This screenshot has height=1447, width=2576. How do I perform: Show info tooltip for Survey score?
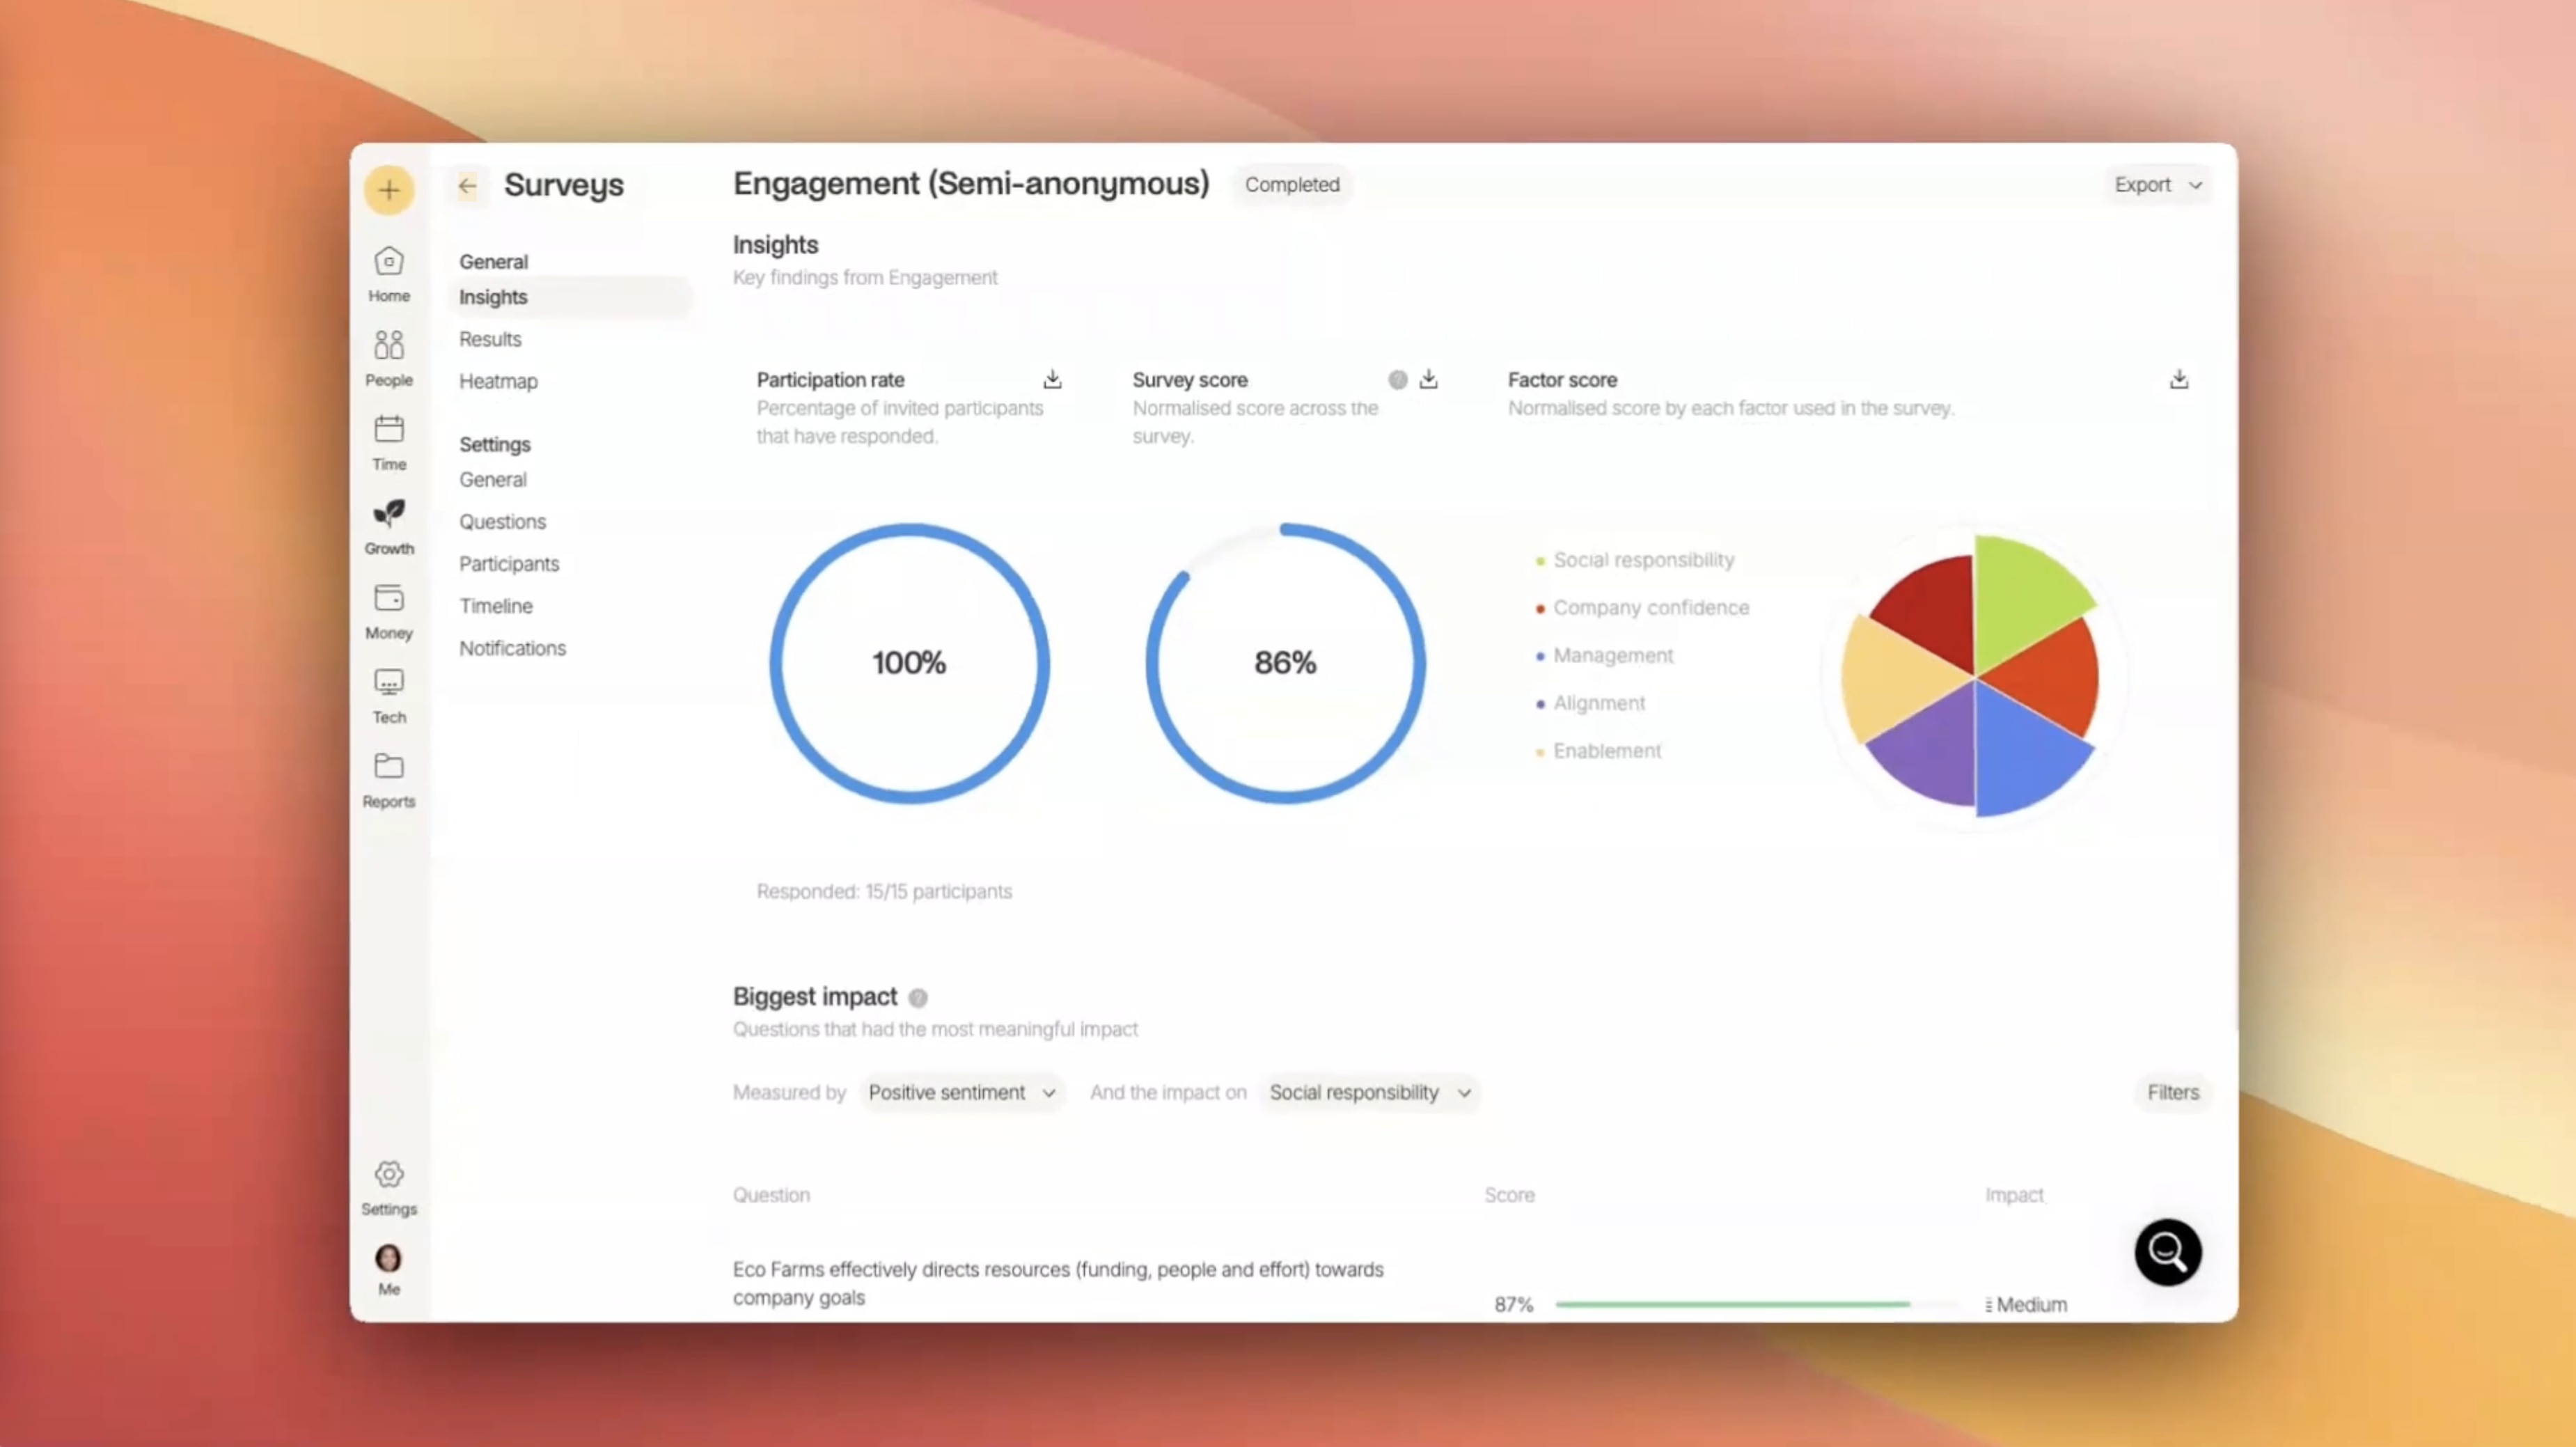(1398, 380)
